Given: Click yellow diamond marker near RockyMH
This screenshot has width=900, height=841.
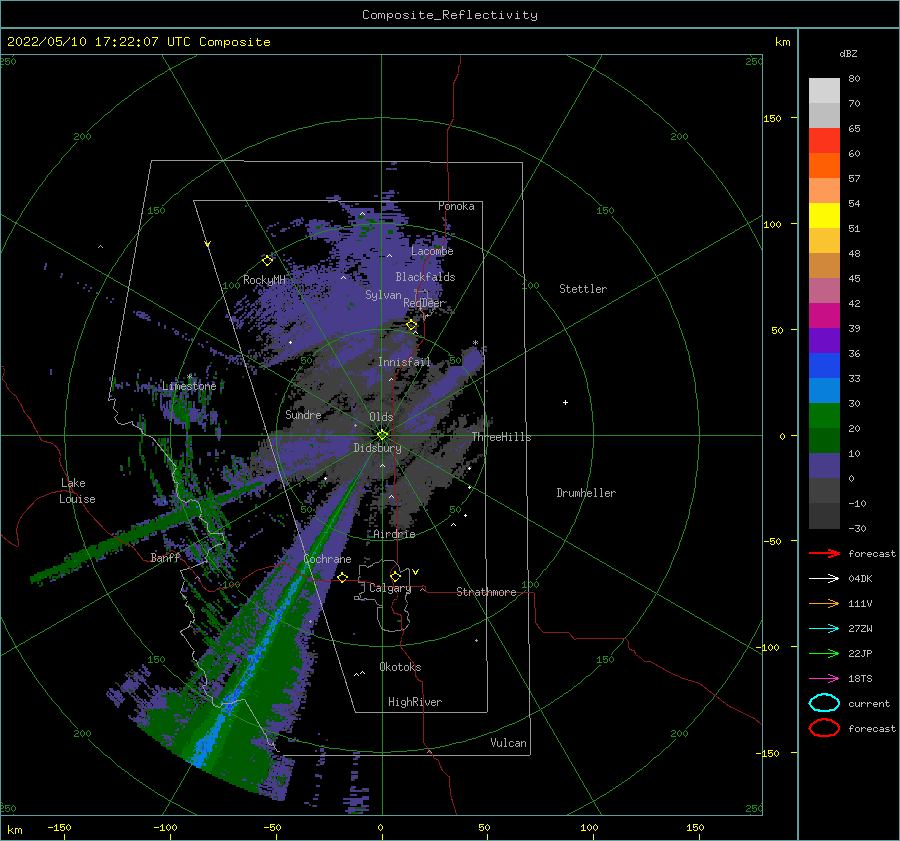Looking at the screenshot, I should point(267,260).
